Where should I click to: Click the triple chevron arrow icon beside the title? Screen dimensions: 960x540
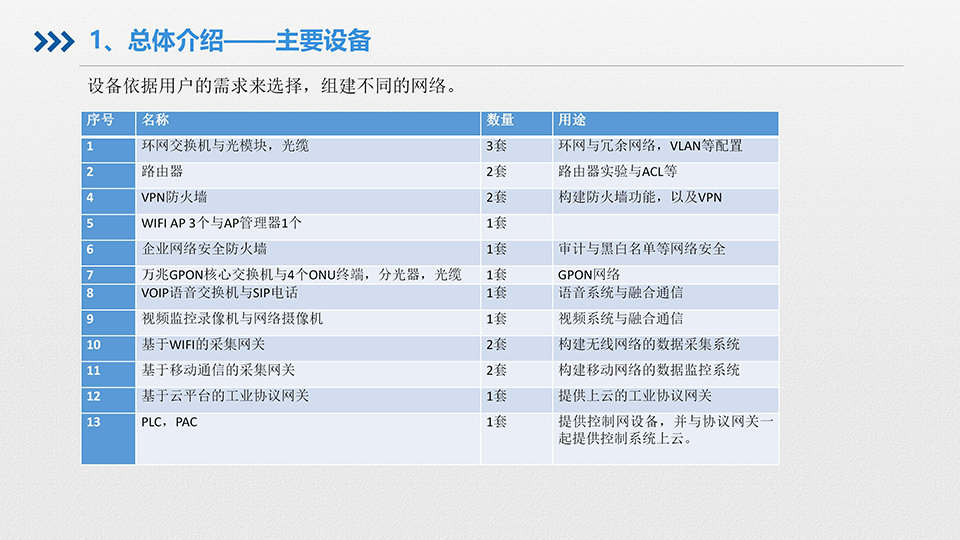click(x=53, y=41)
